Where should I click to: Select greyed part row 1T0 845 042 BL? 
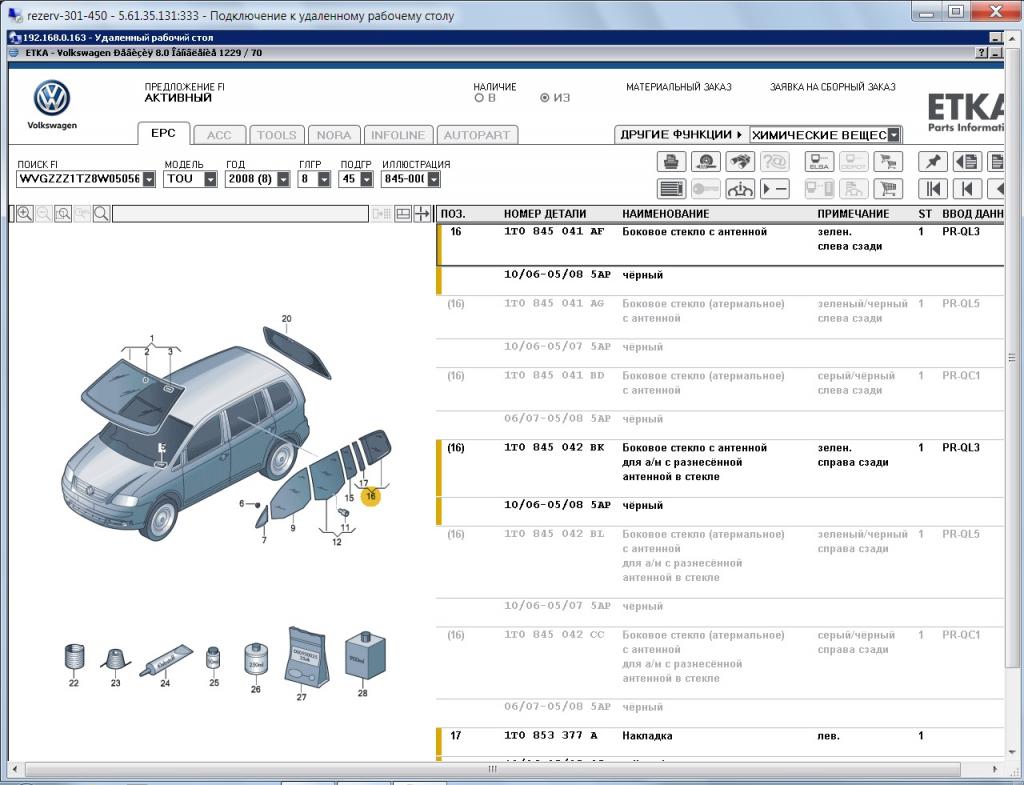pos(720,562)
